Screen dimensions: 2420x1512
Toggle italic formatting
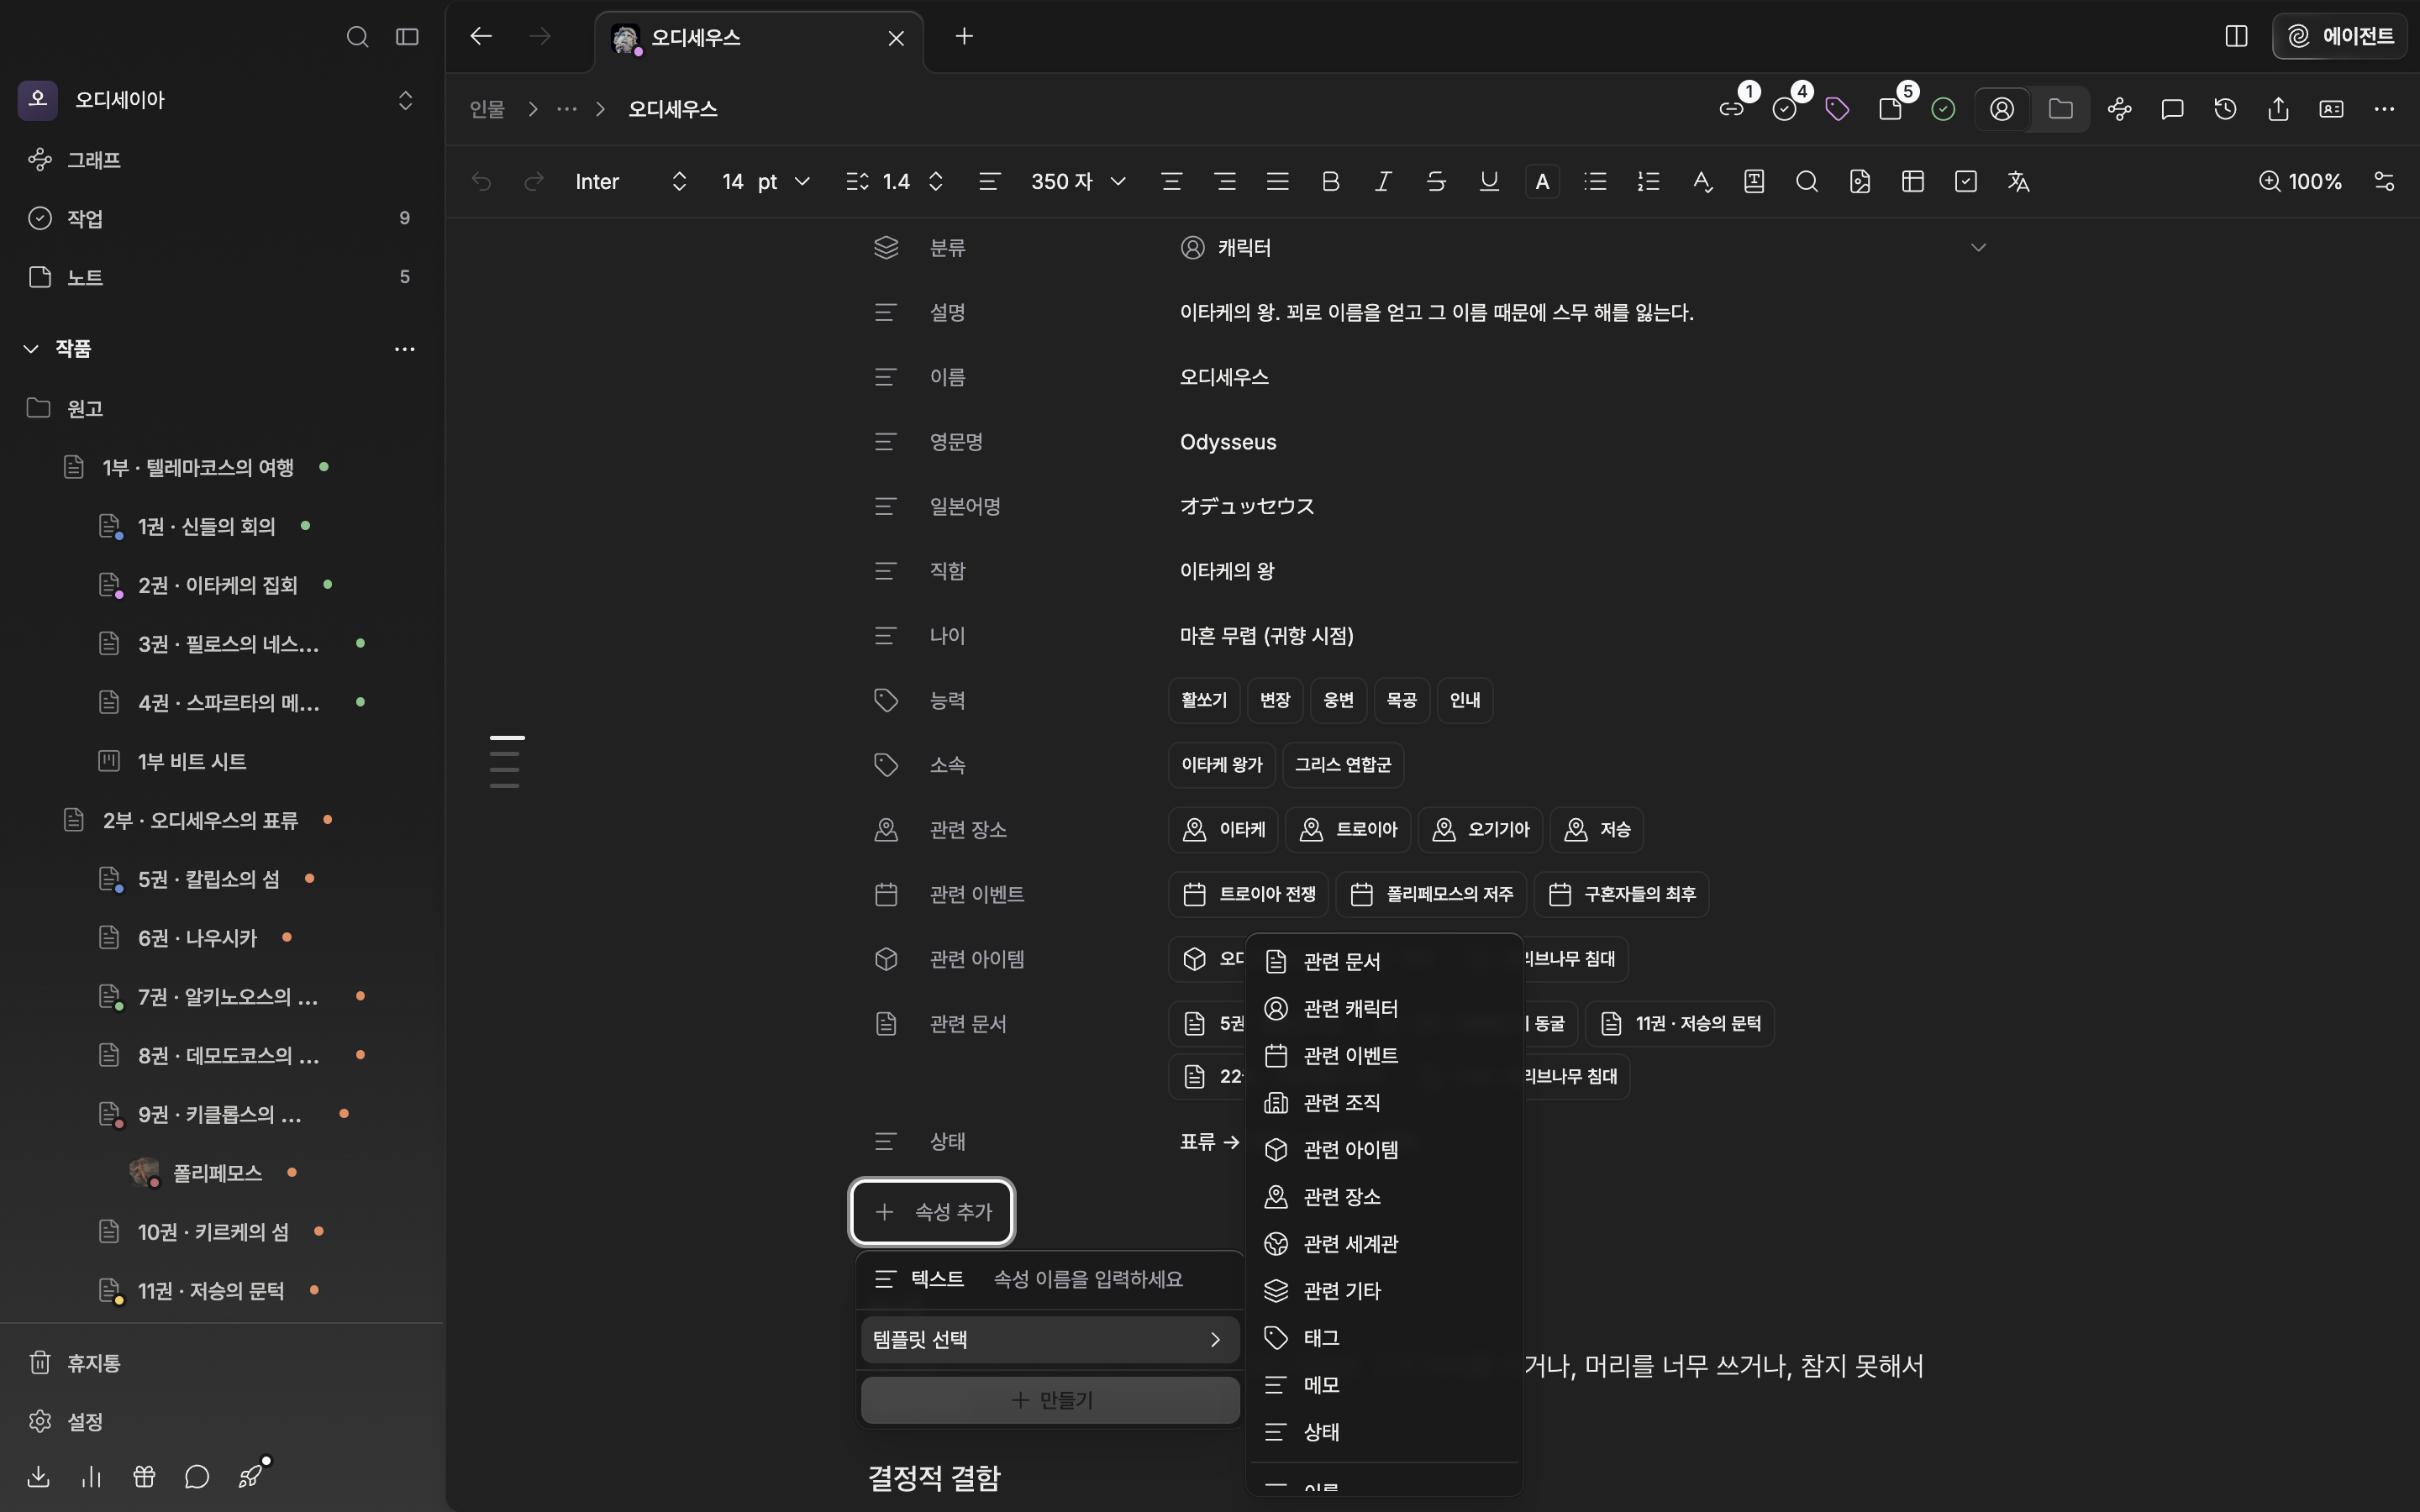point(1383,181)
